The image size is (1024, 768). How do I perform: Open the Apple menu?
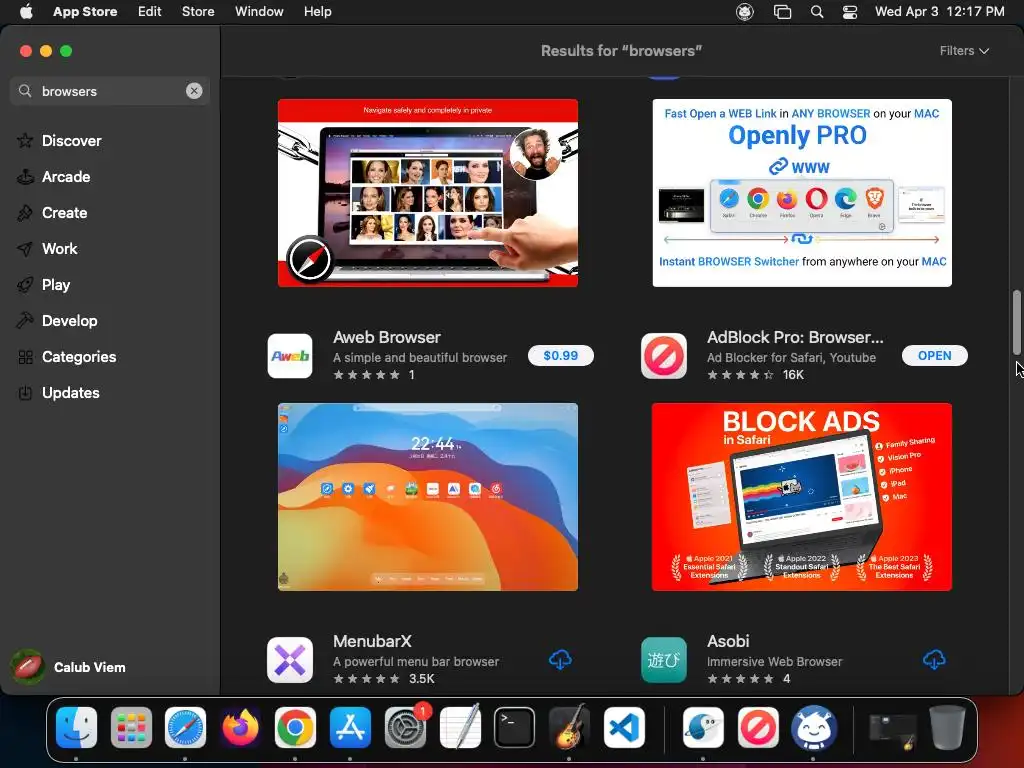click(25, 12)
